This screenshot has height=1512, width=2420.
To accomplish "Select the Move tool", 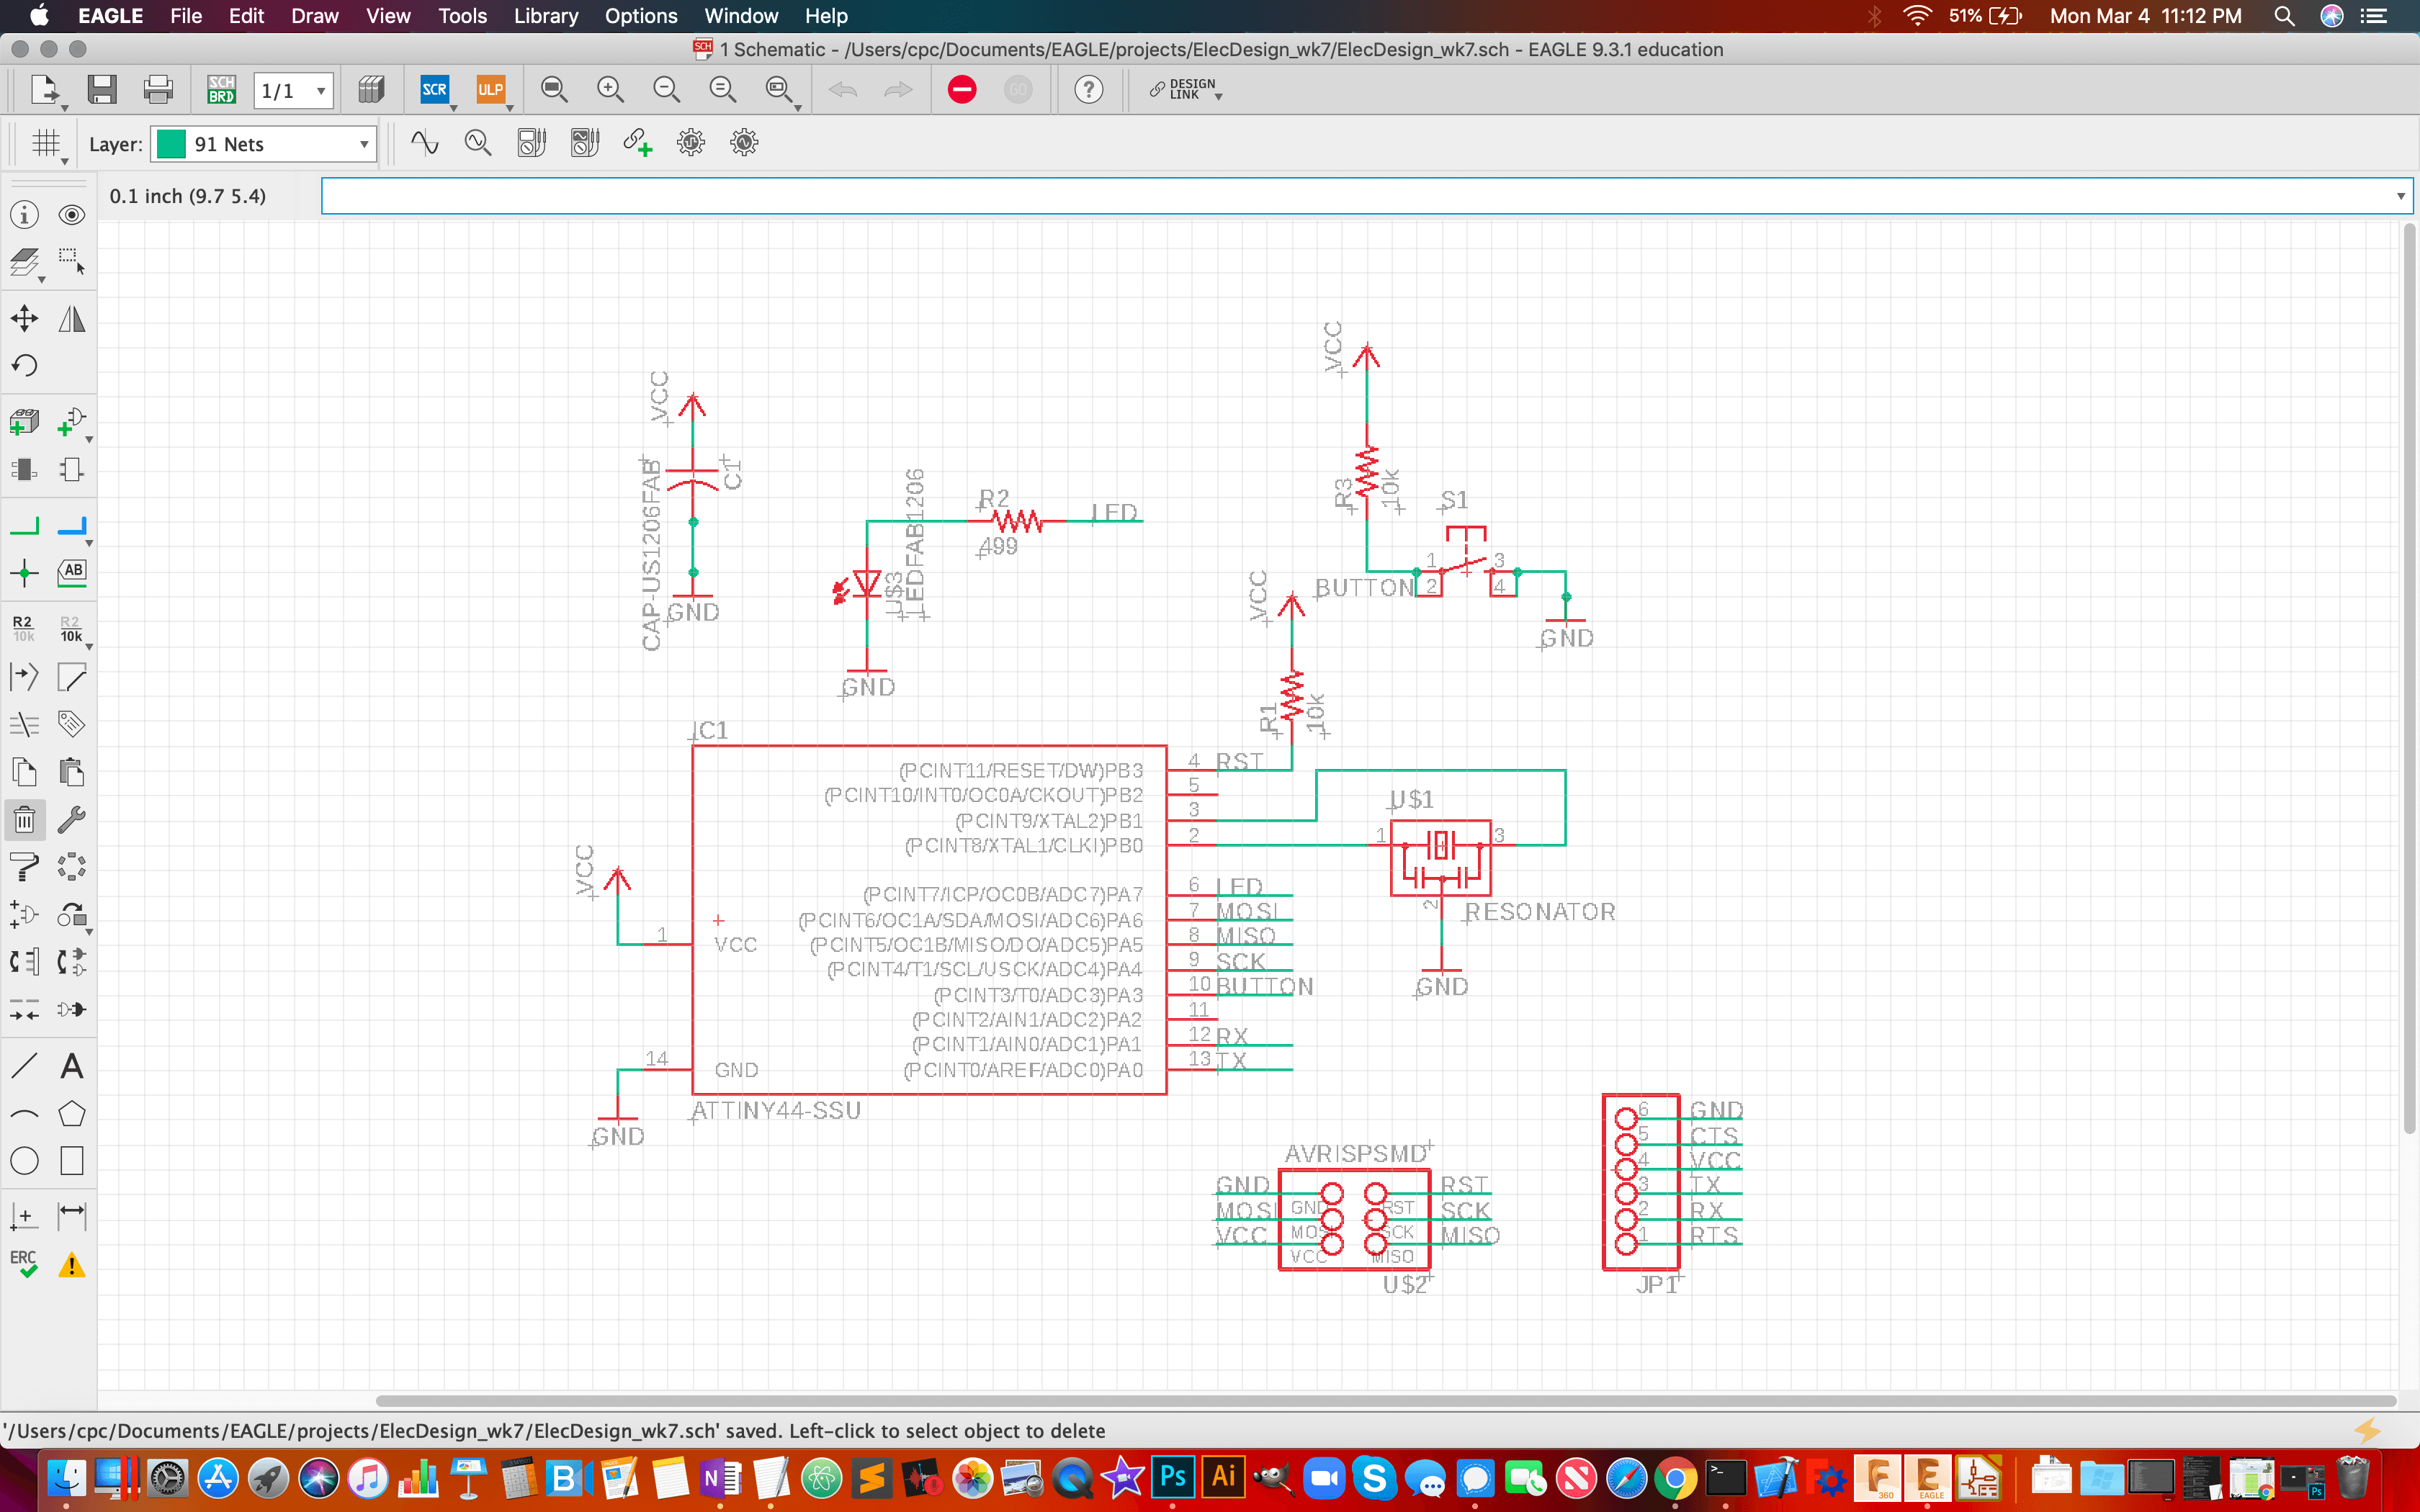I will 24,318.
